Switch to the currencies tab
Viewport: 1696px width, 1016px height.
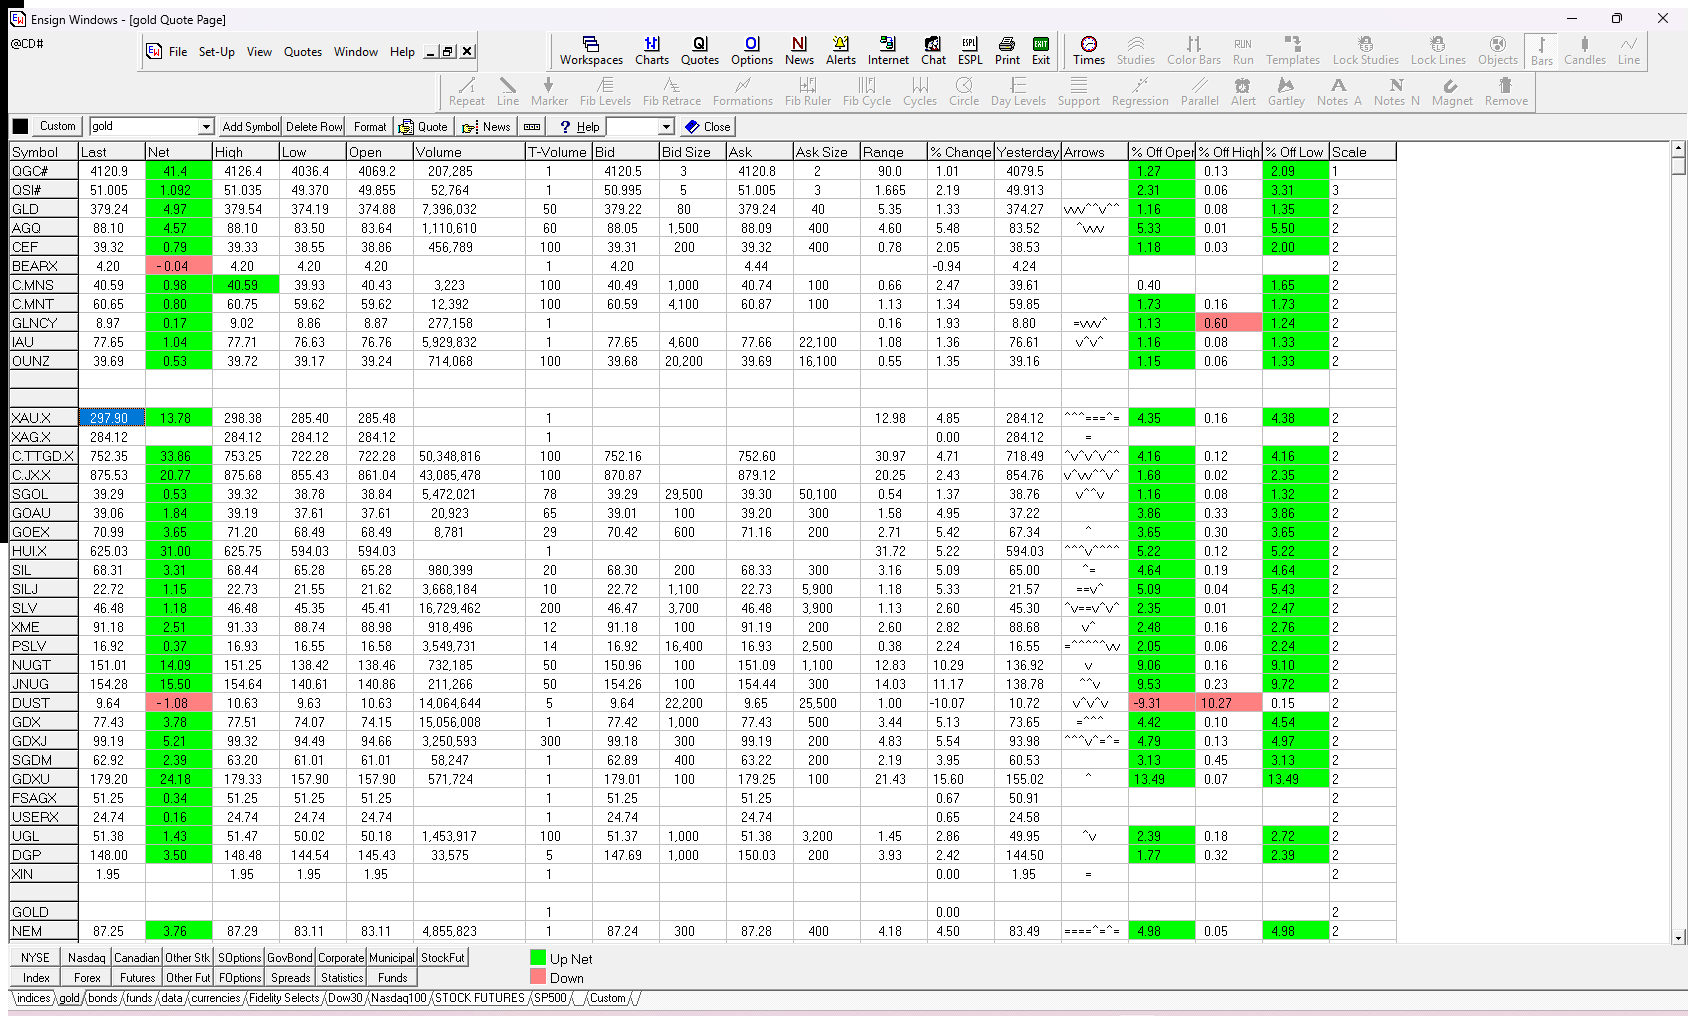coord(216,998)
